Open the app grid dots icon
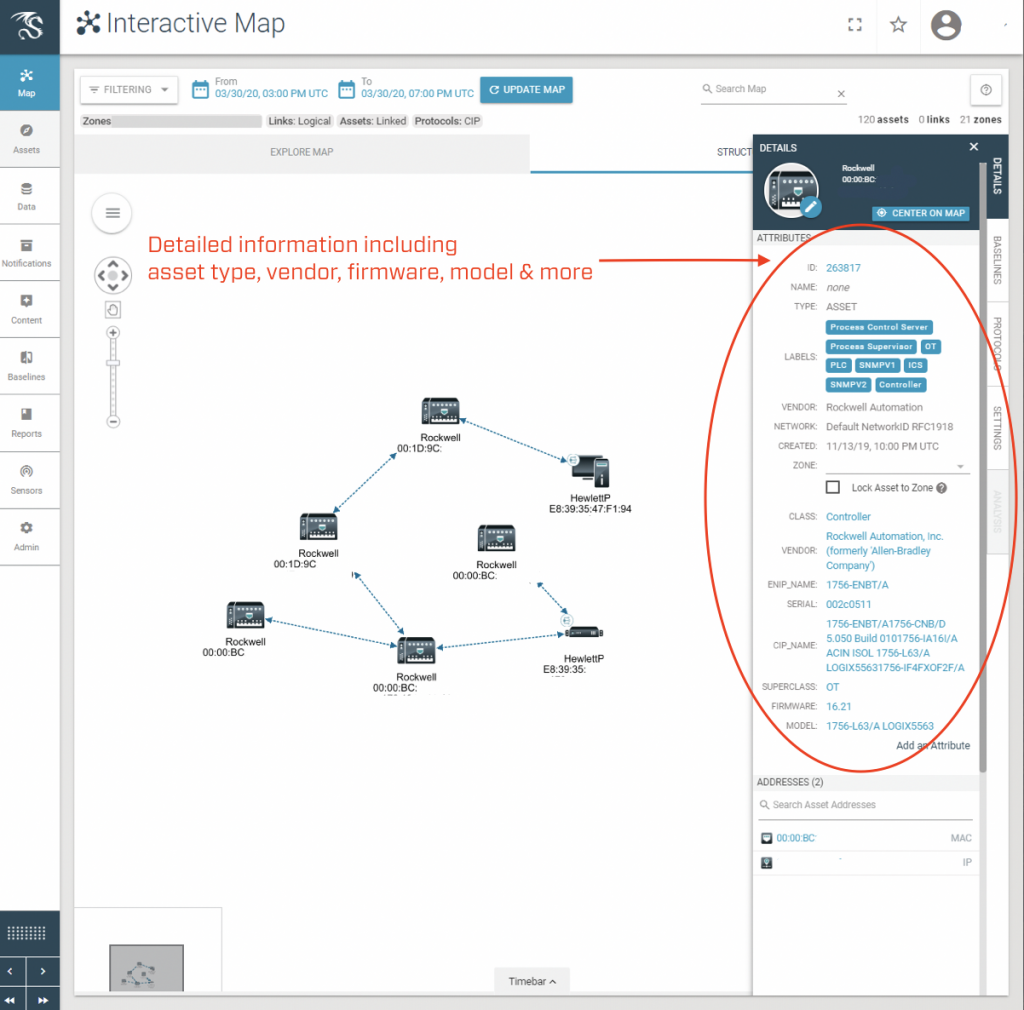 (x=26, y=932)
